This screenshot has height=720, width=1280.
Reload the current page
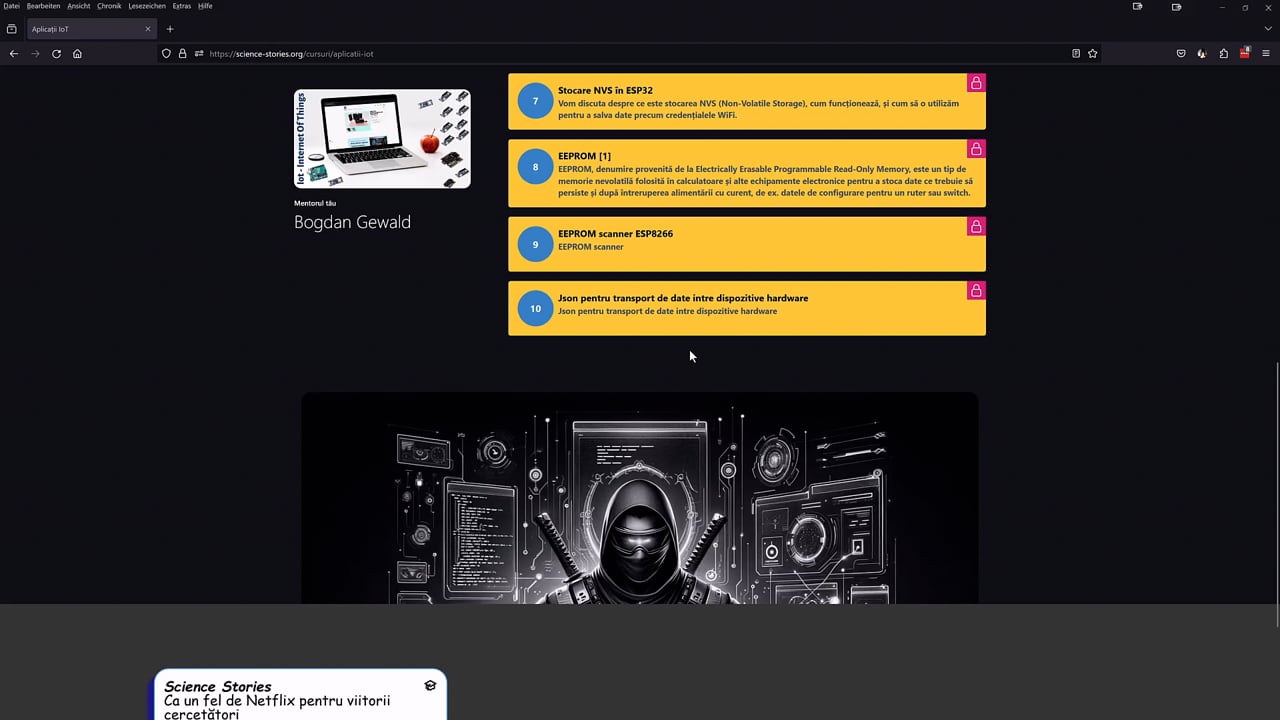(56, 53)
